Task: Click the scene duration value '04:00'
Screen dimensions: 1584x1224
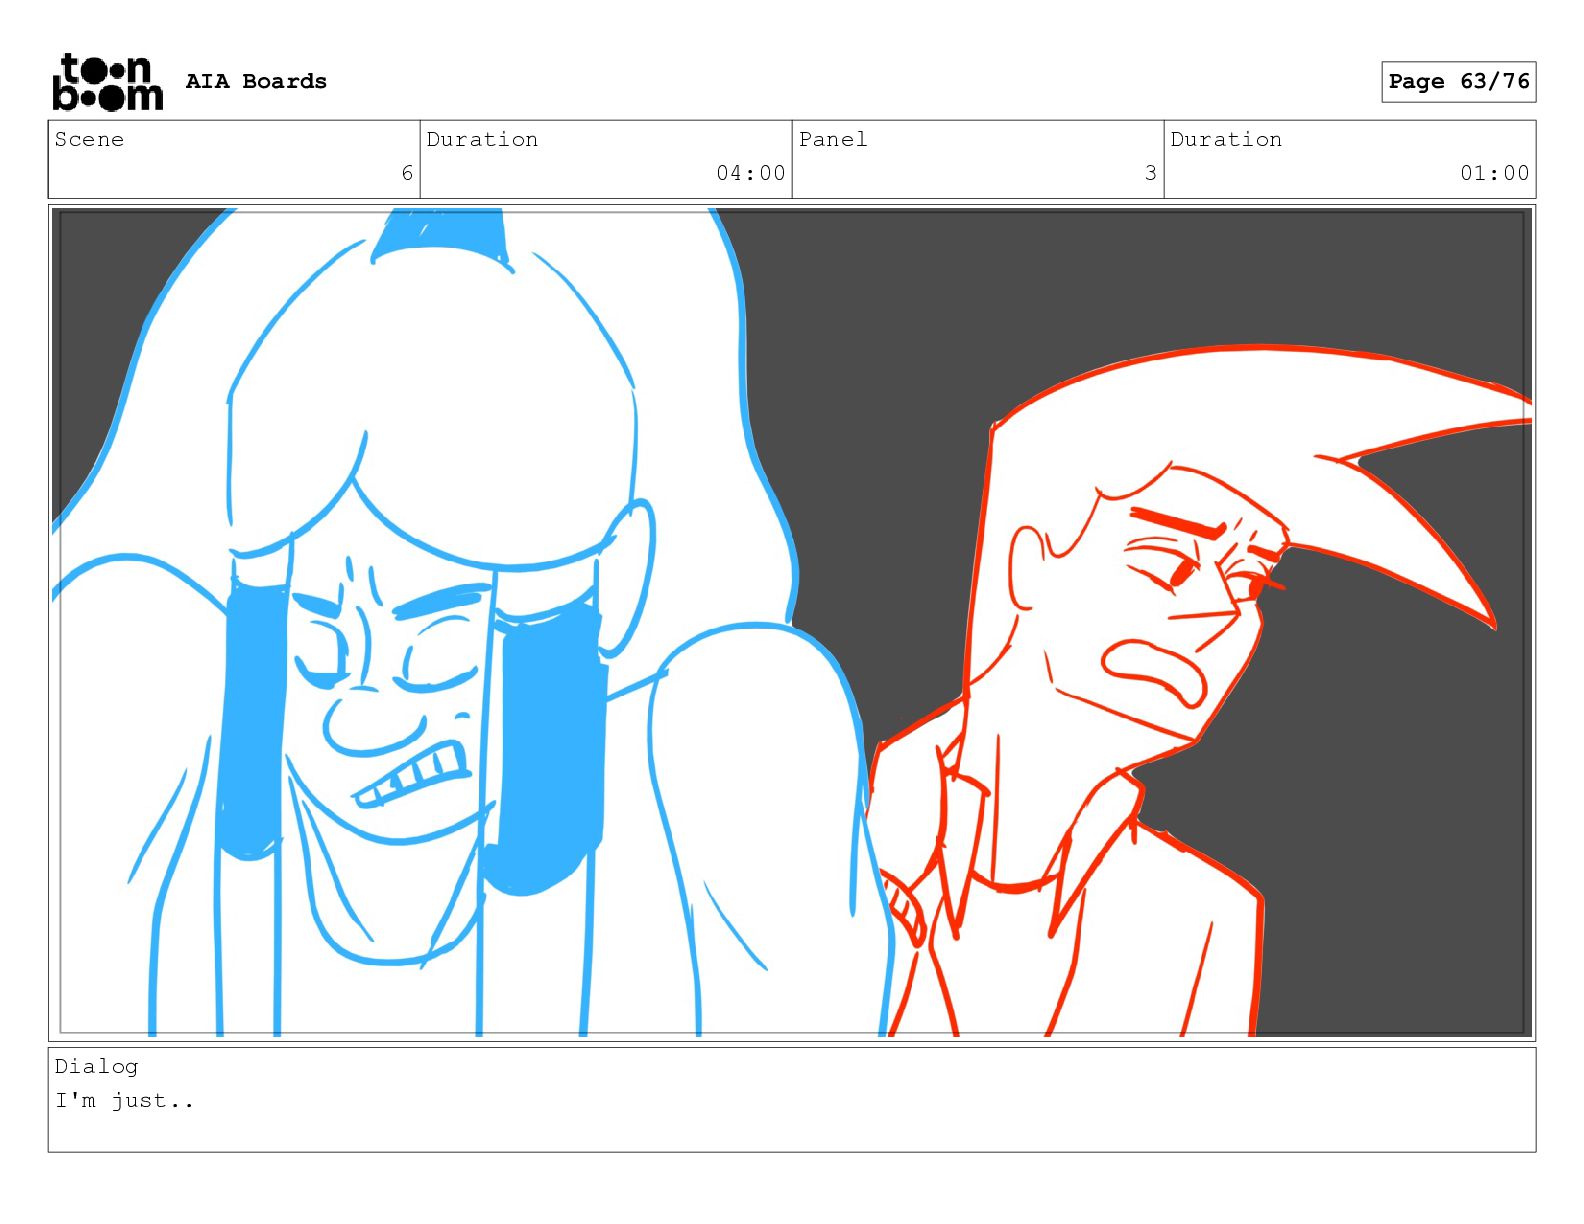Action: pyautogui.click(x=751, y=173)
